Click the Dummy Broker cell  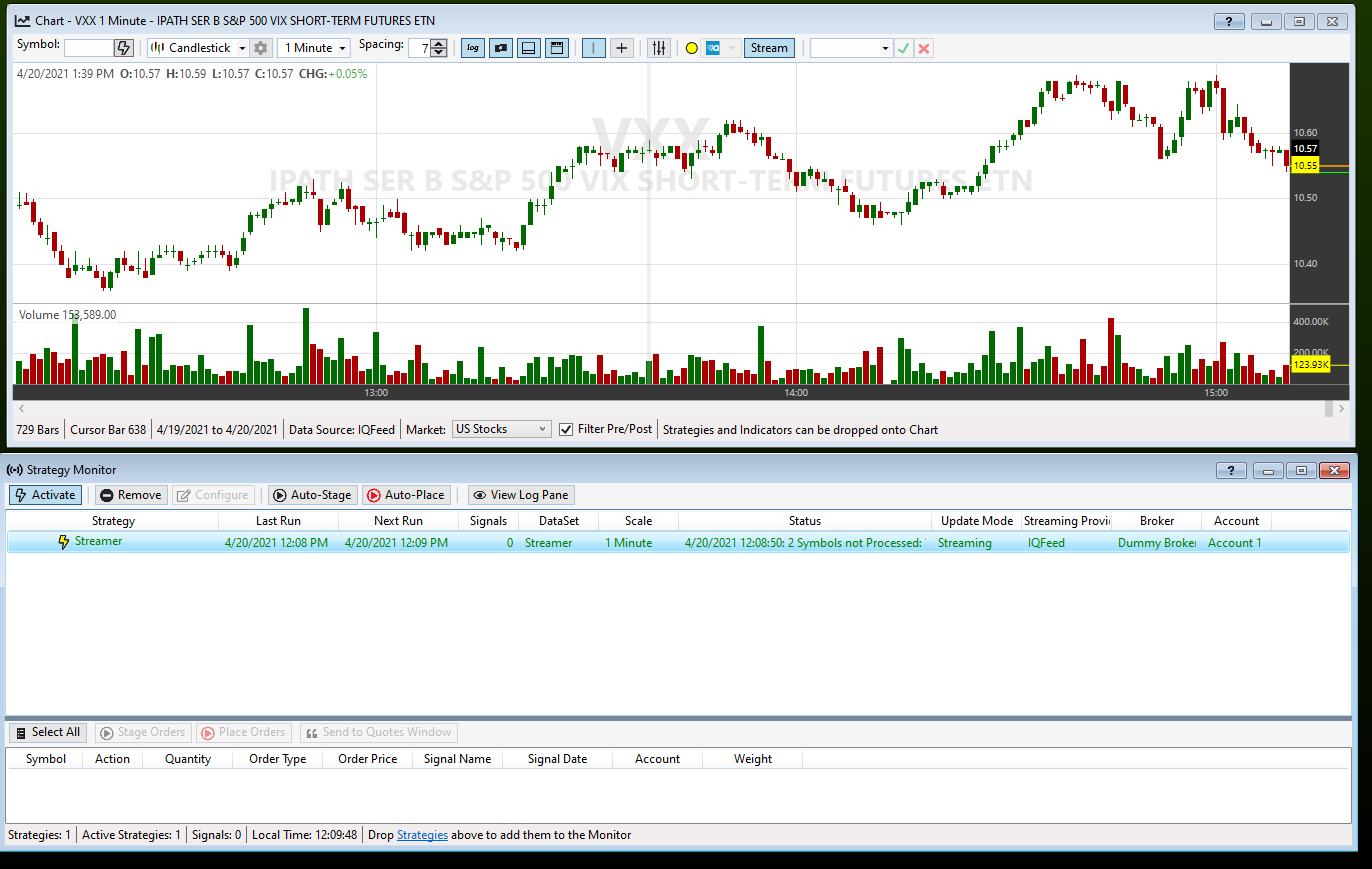1157,543
